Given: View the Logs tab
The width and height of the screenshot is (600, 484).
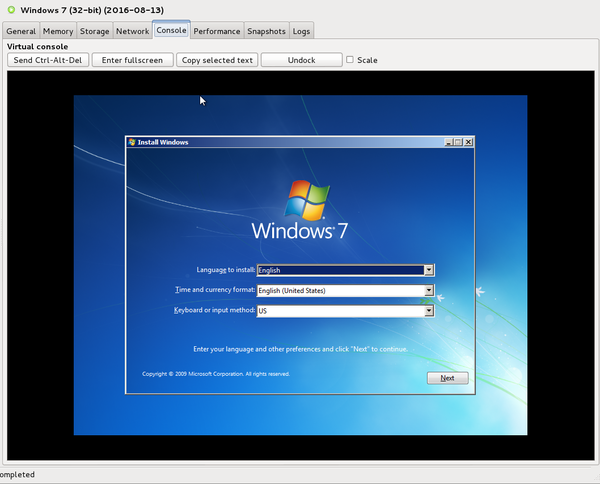Looking at the screenshot, I should (301, 31).
